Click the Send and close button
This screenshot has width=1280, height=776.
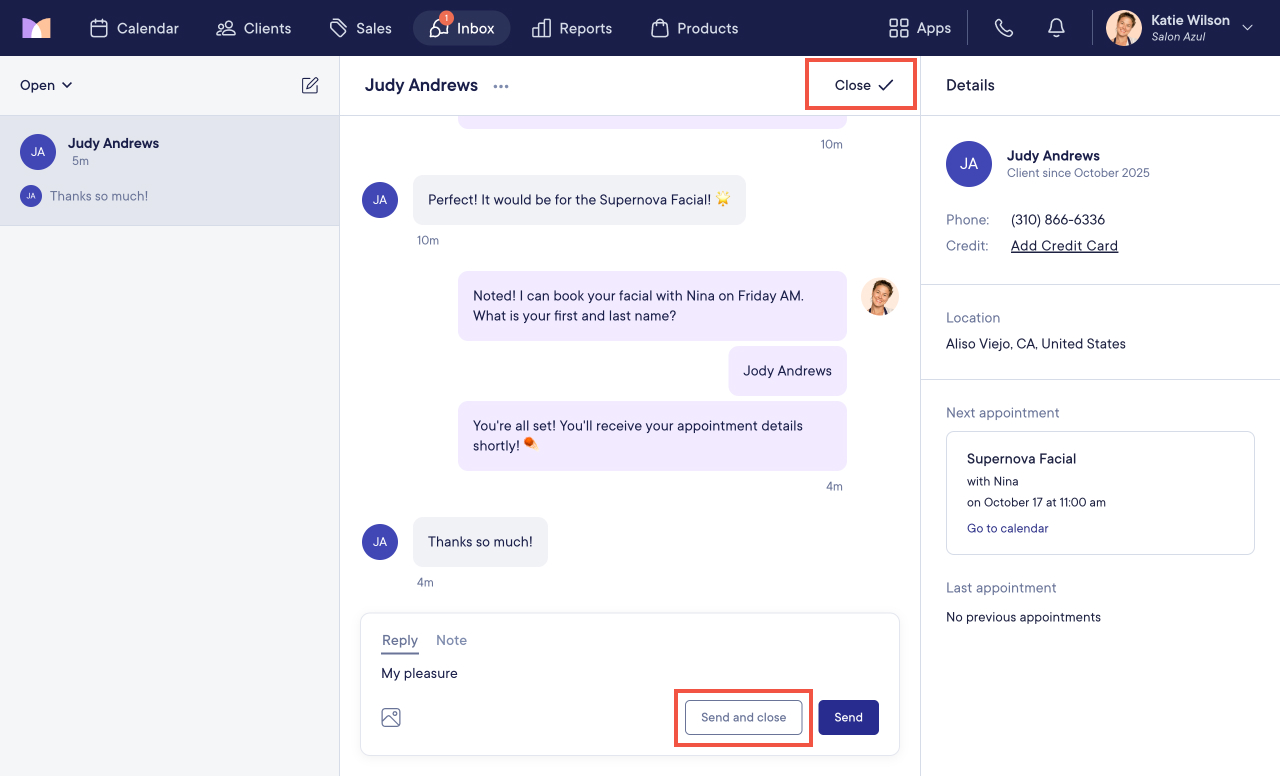point(743,717)
